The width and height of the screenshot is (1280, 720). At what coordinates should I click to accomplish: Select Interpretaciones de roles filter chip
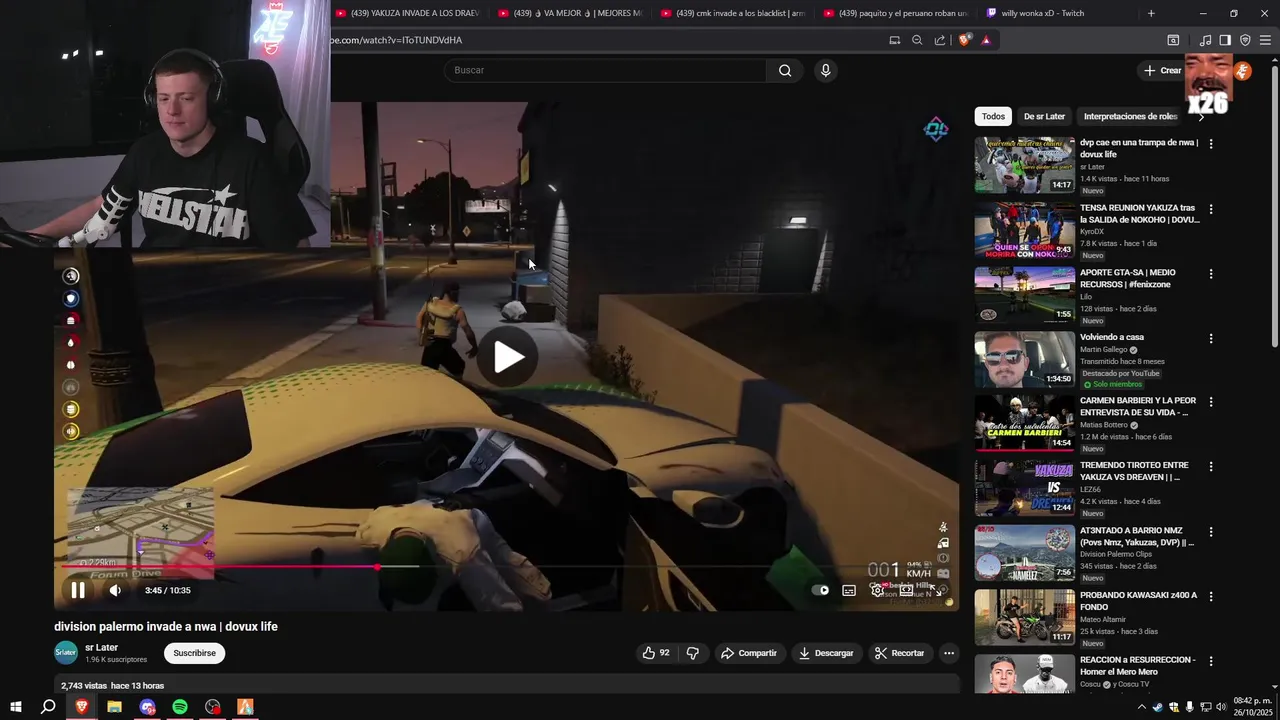click(x=1130, y=117)
